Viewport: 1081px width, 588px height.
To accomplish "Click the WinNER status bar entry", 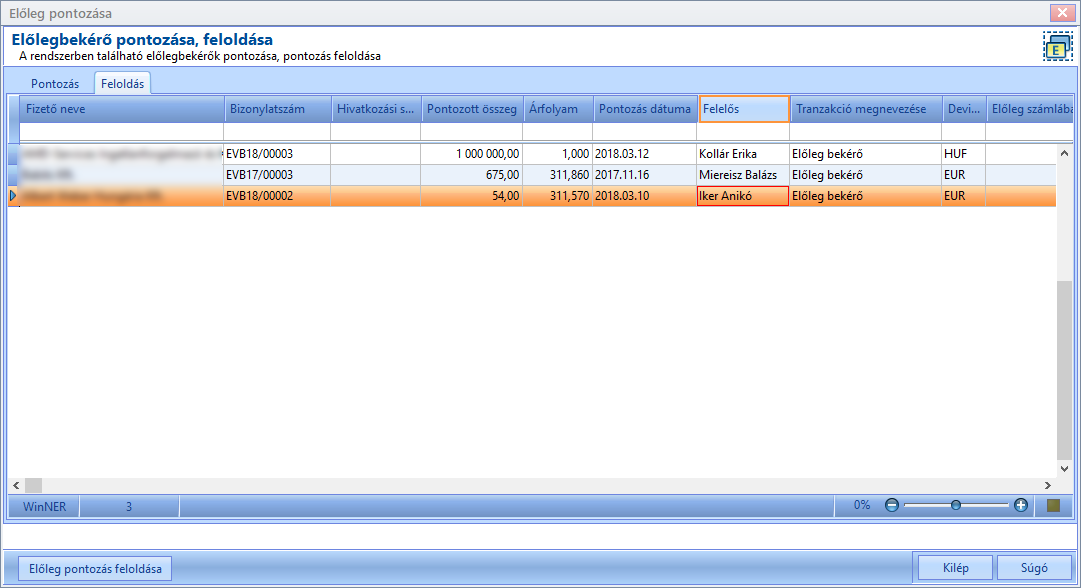I will [45, 506].
